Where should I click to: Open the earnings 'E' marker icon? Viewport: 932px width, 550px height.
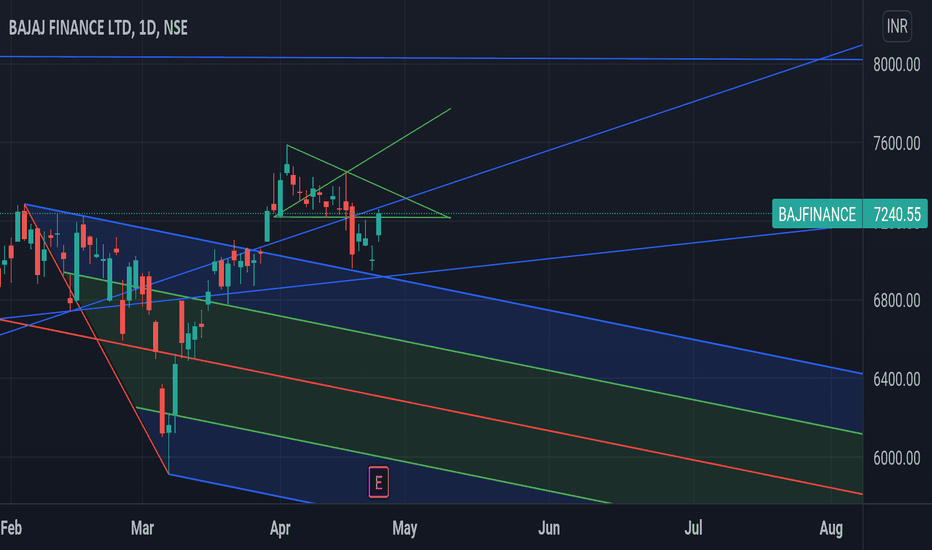pos(379,482)
